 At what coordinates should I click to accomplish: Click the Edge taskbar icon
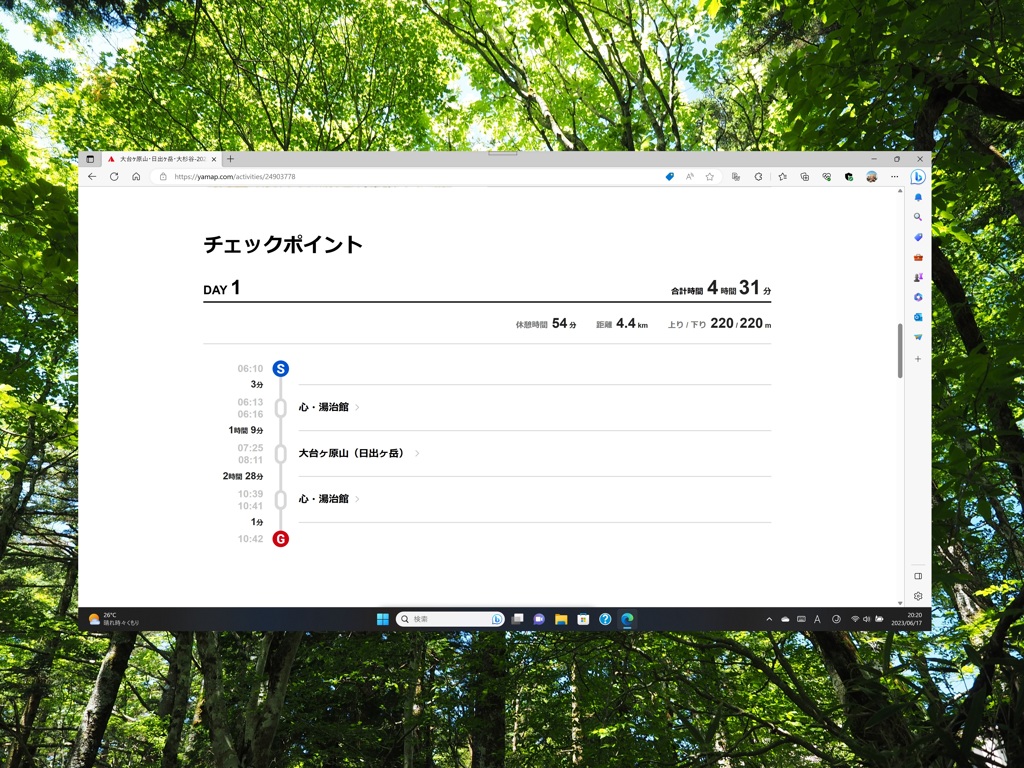(627, 619)
